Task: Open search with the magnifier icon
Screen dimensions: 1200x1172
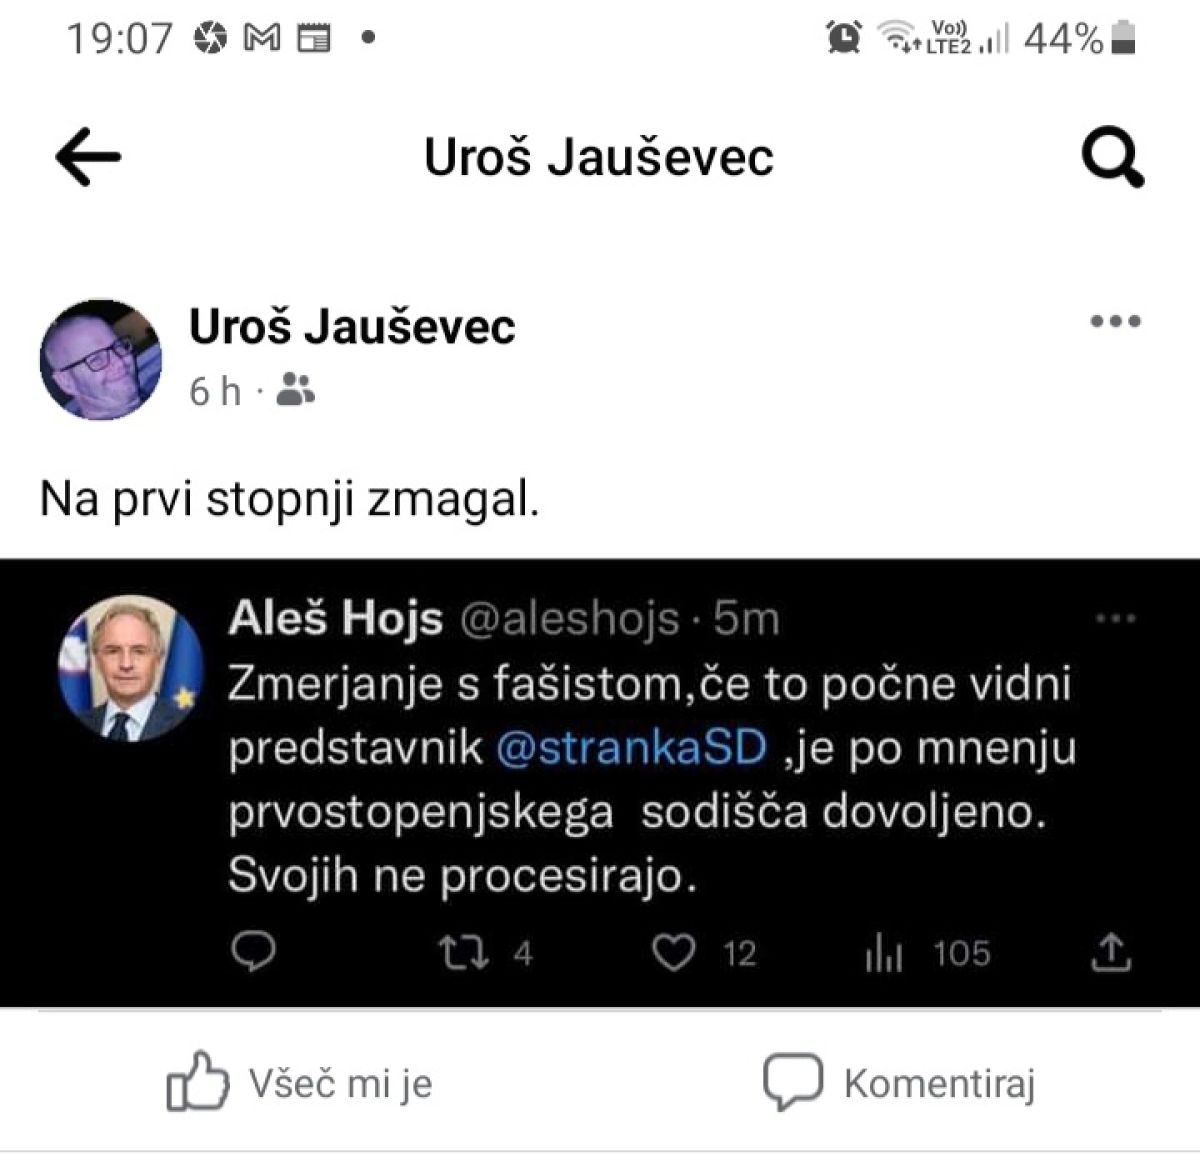Action: (1113, 157)
